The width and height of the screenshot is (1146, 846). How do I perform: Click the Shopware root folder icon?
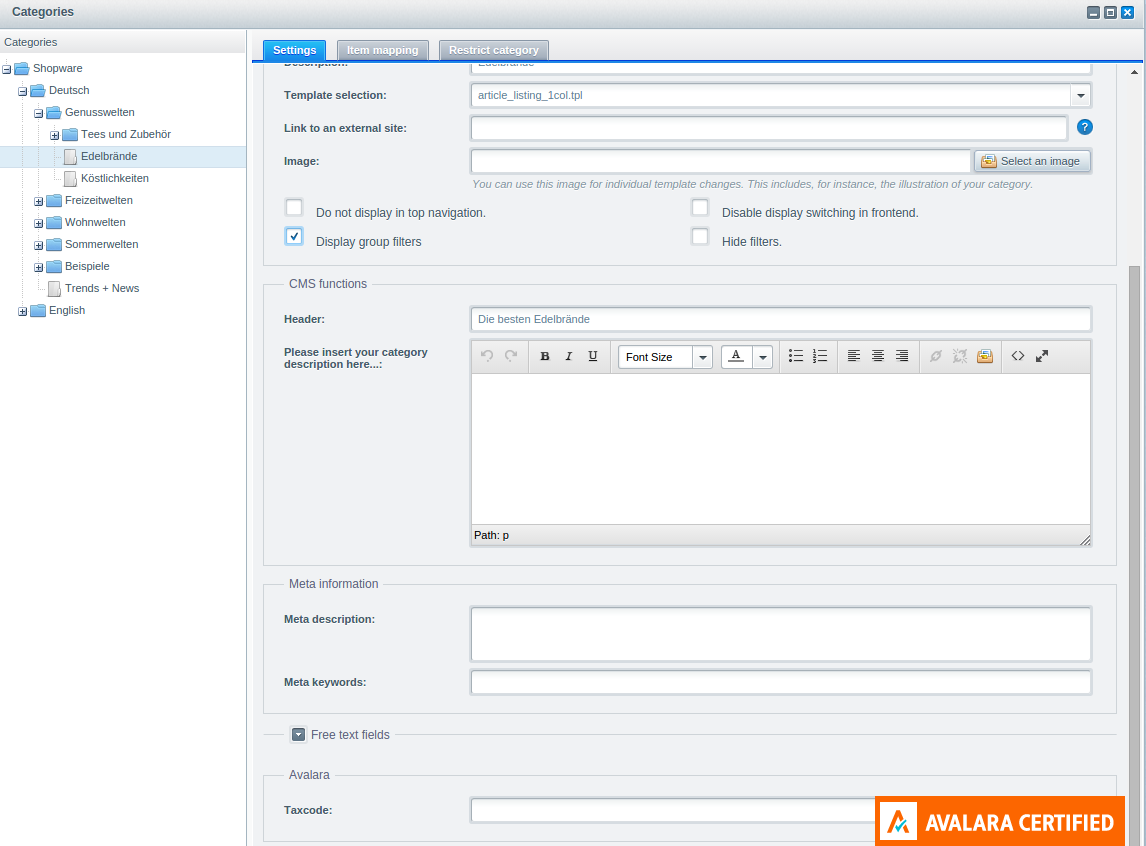coord(22,69)
